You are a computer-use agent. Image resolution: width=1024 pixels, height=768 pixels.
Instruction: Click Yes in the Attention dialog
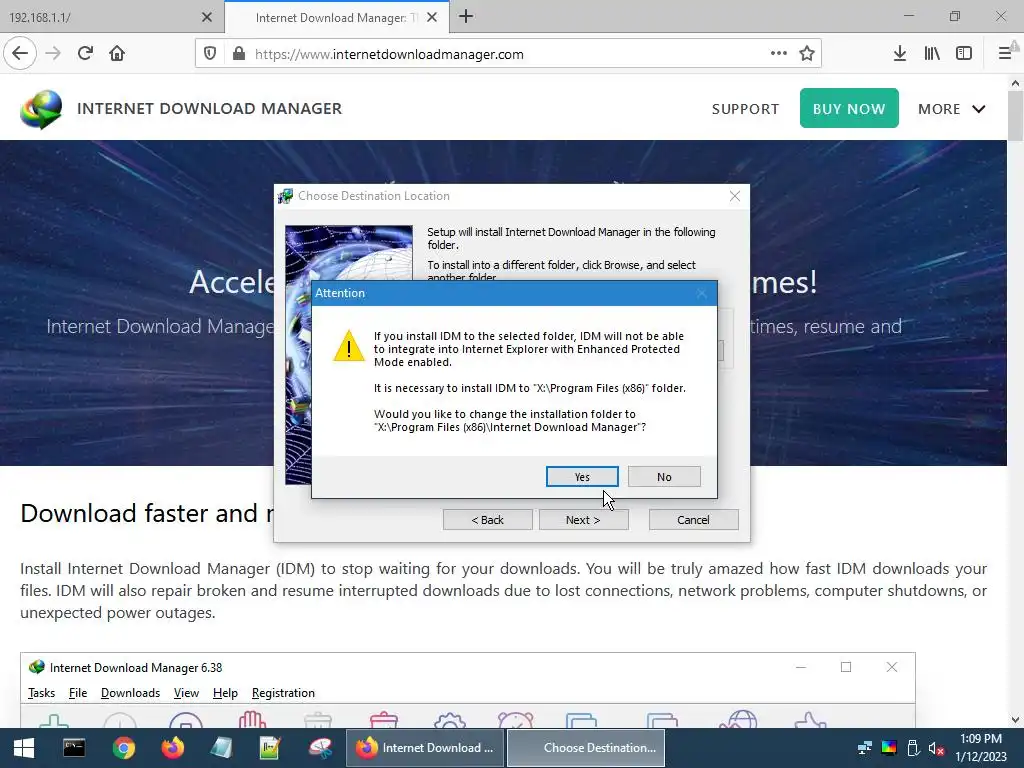pyautogui.click(x=582, y=477)
